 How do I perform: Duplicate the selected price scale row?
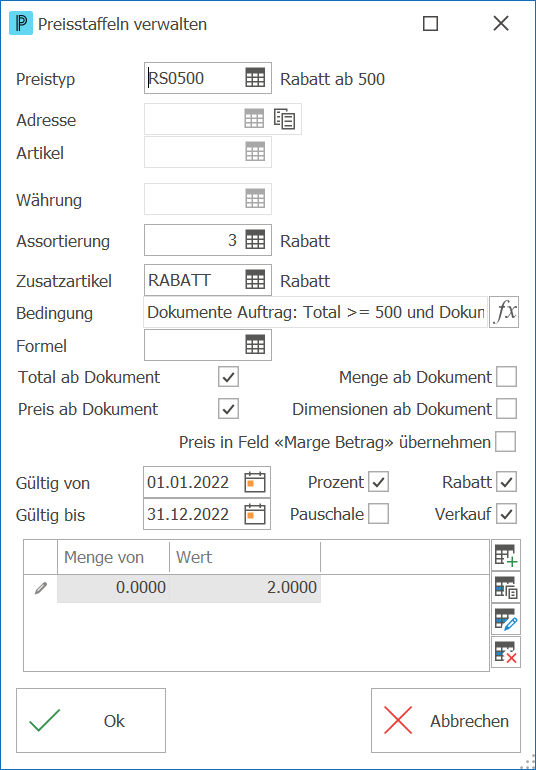point(506,588)
